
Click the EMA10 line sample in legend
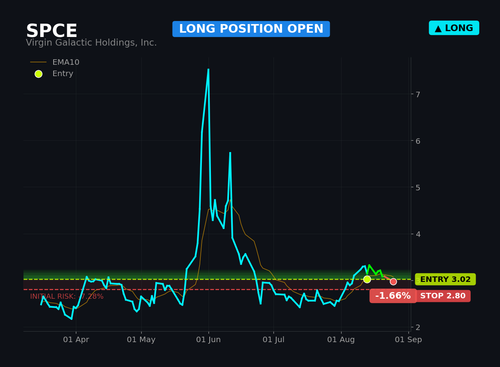pyautogui.click(x=38, y=62)
